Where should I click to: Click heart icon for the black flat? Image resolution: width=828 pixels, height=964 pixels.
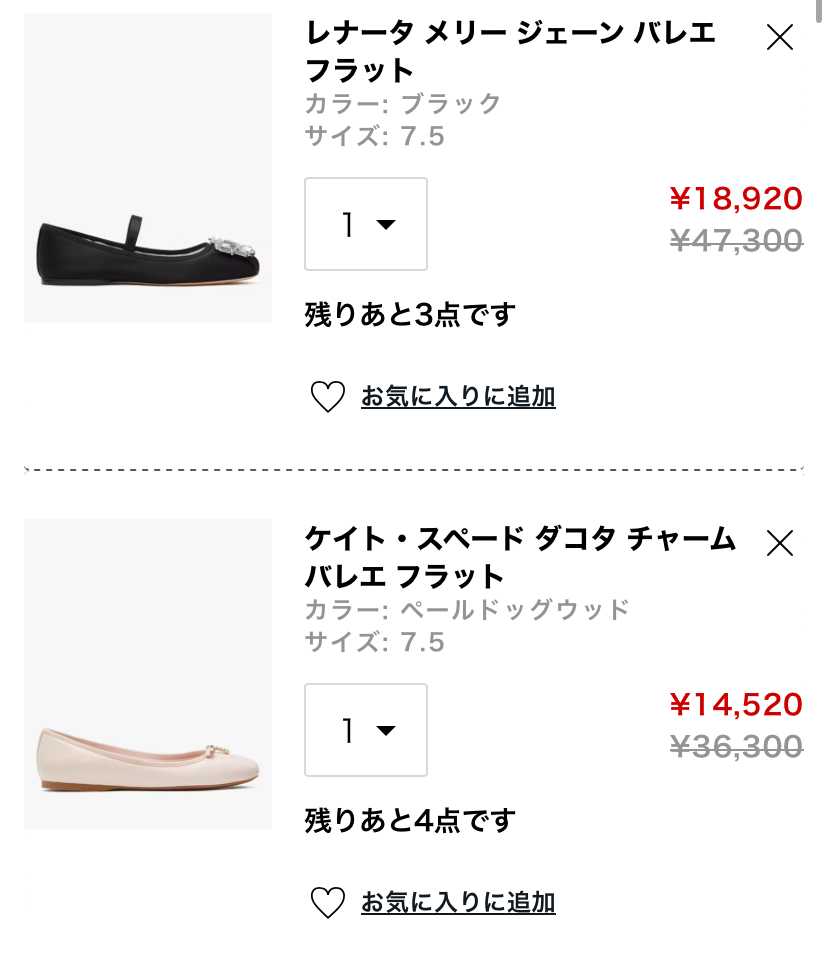pyautogui.click(x=327, y=397)
